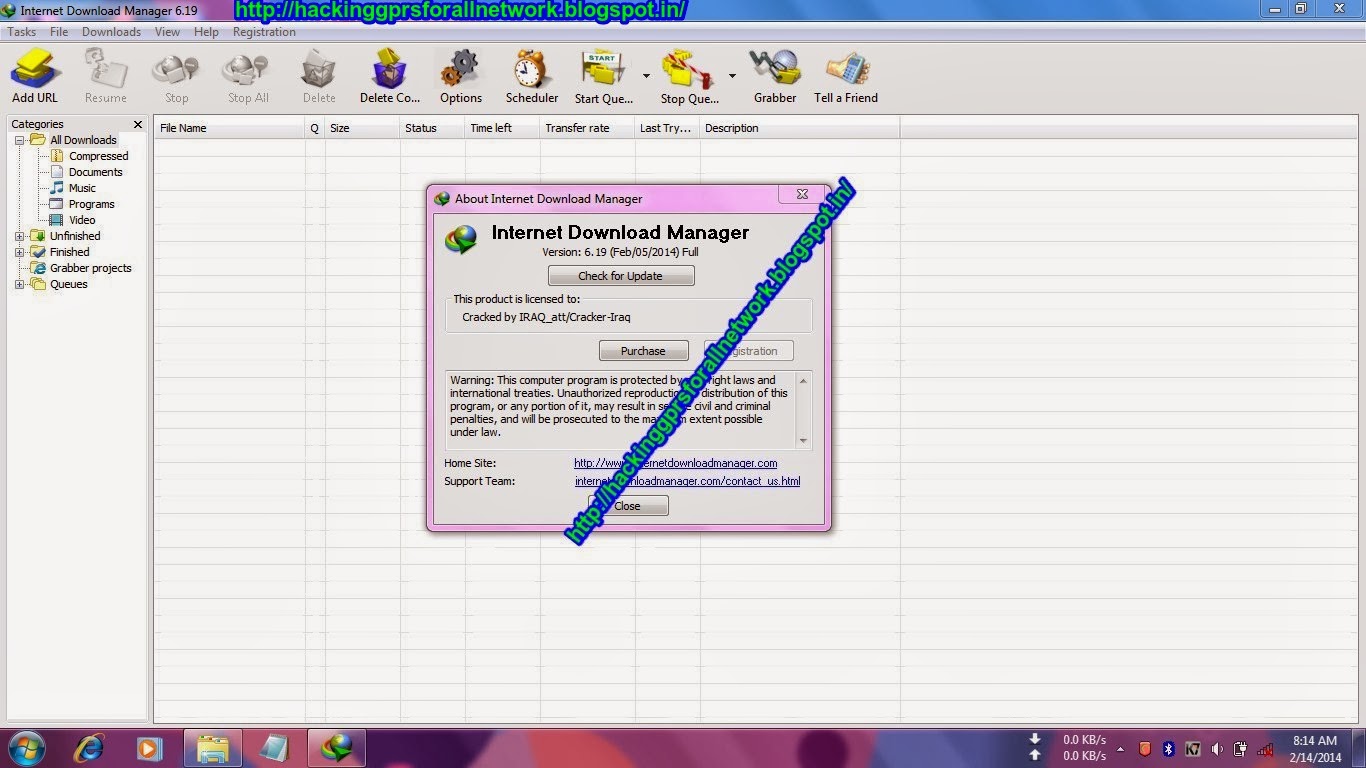Open Windows Explorer folder on taskbar
The image size is (1366, 768).
pyautogui.click(x=213, y=748)
